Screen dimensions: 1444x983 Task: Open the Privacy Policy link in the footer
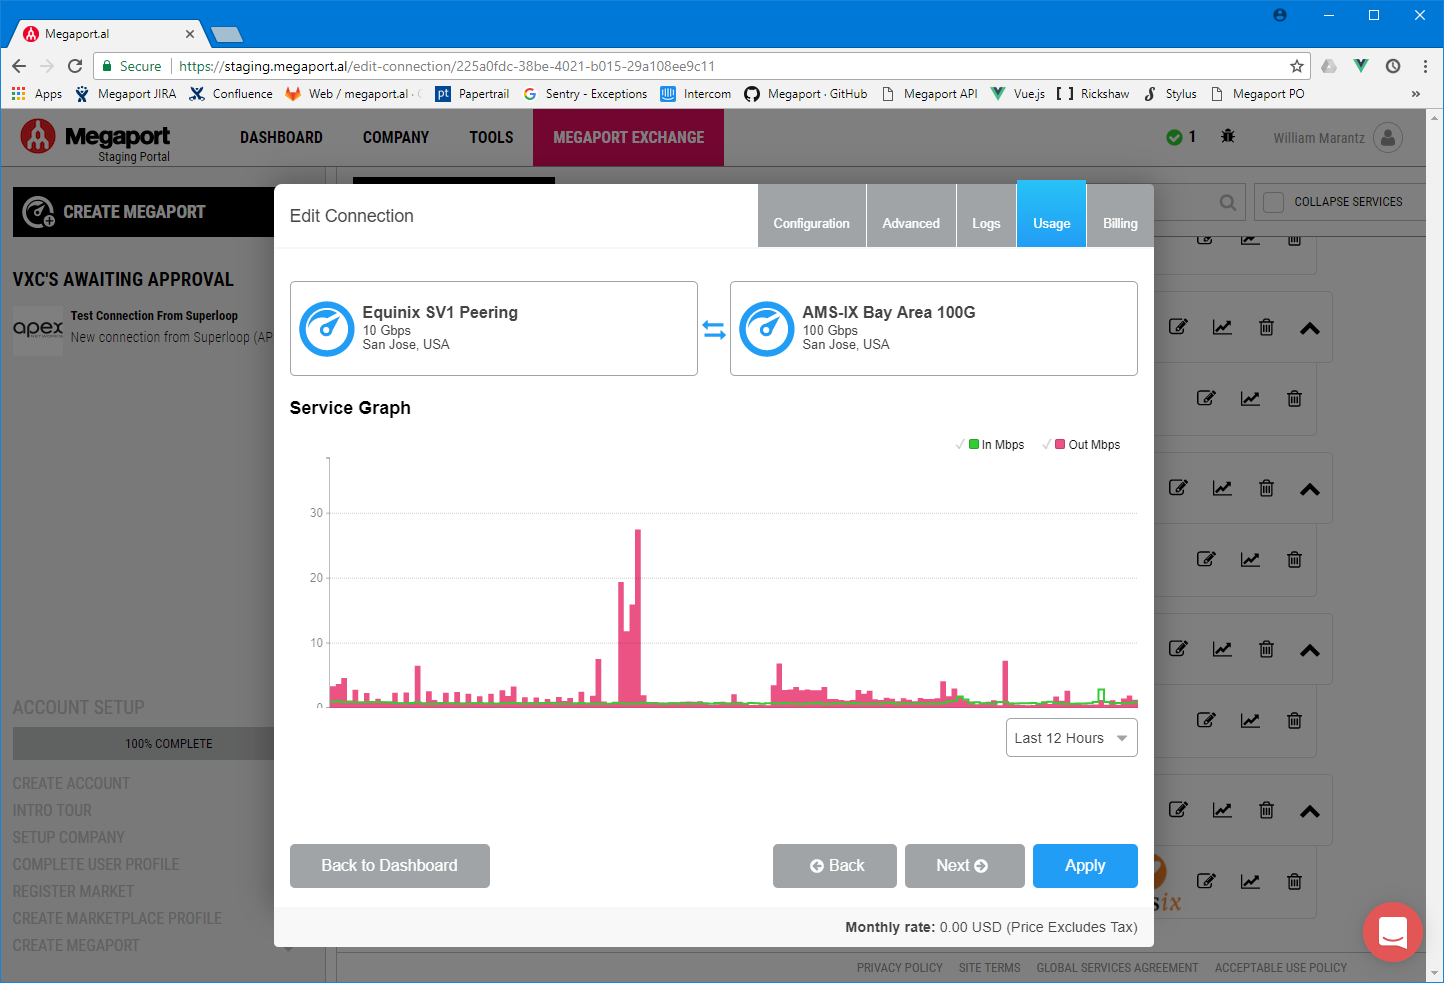tap(898, 967)
